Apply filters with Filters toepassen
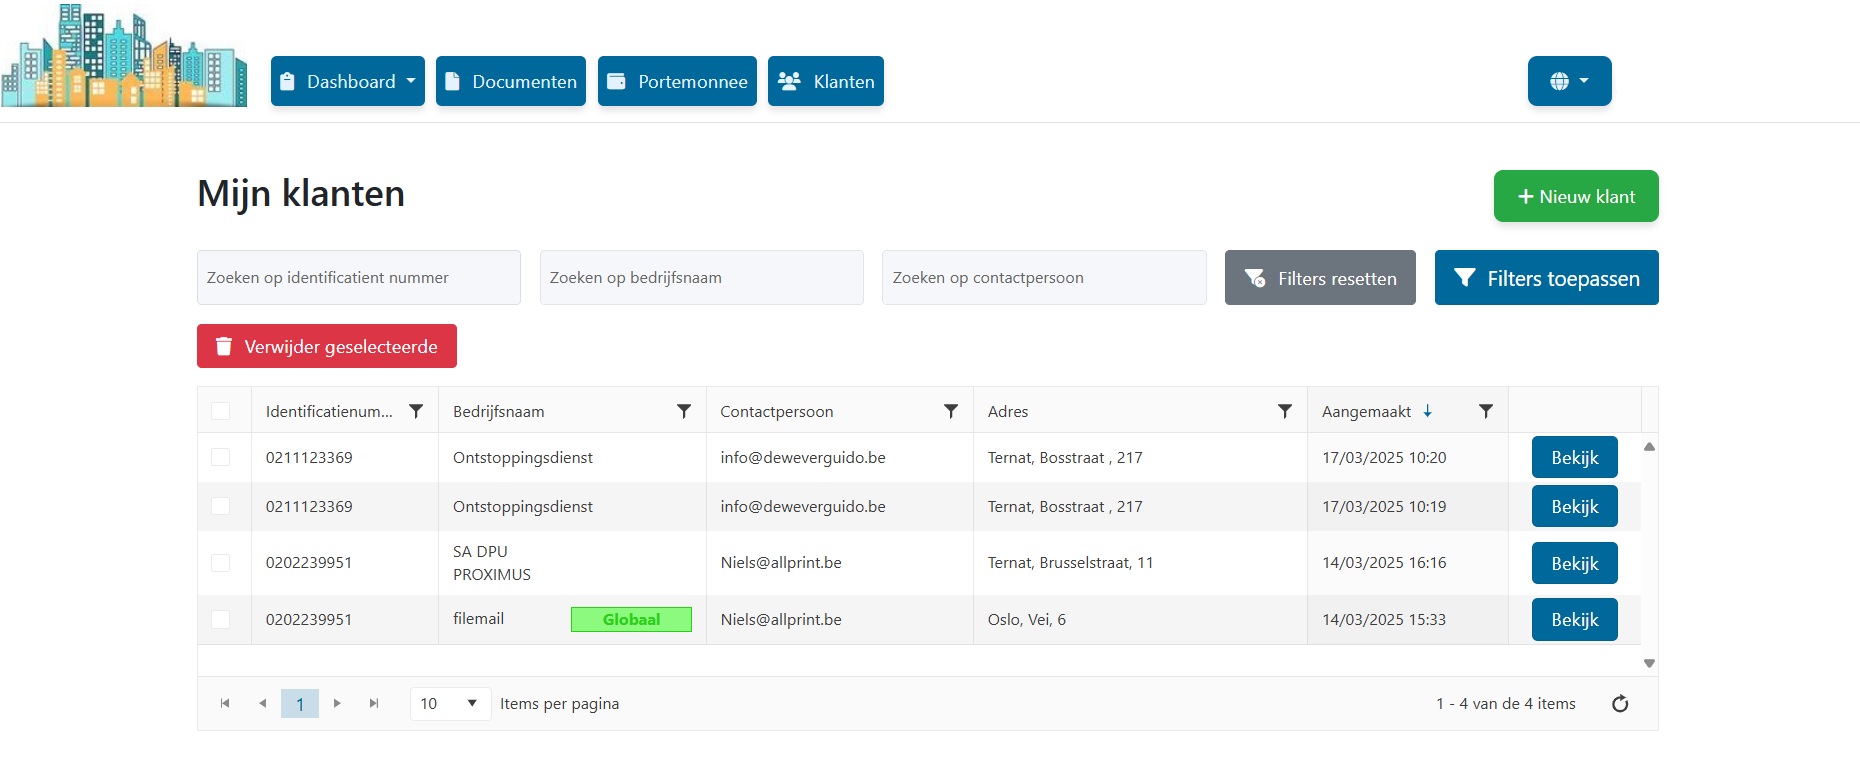 pos(1546,278)
